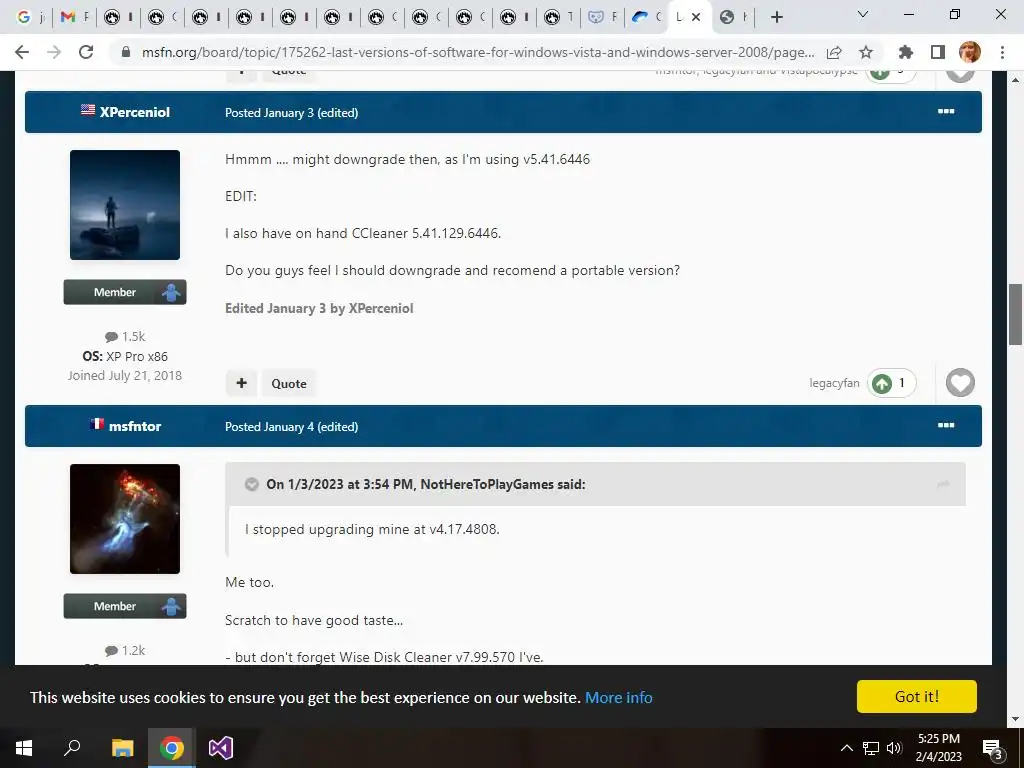Switch to the Google tab

(29, 17)
